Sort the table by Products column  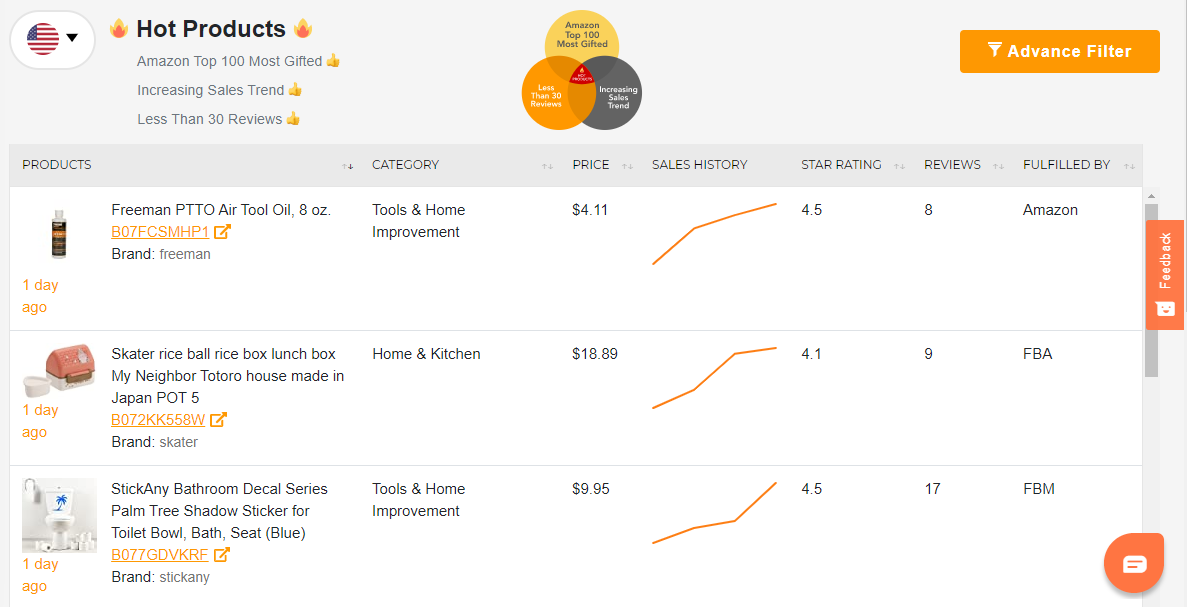point(347,166)
